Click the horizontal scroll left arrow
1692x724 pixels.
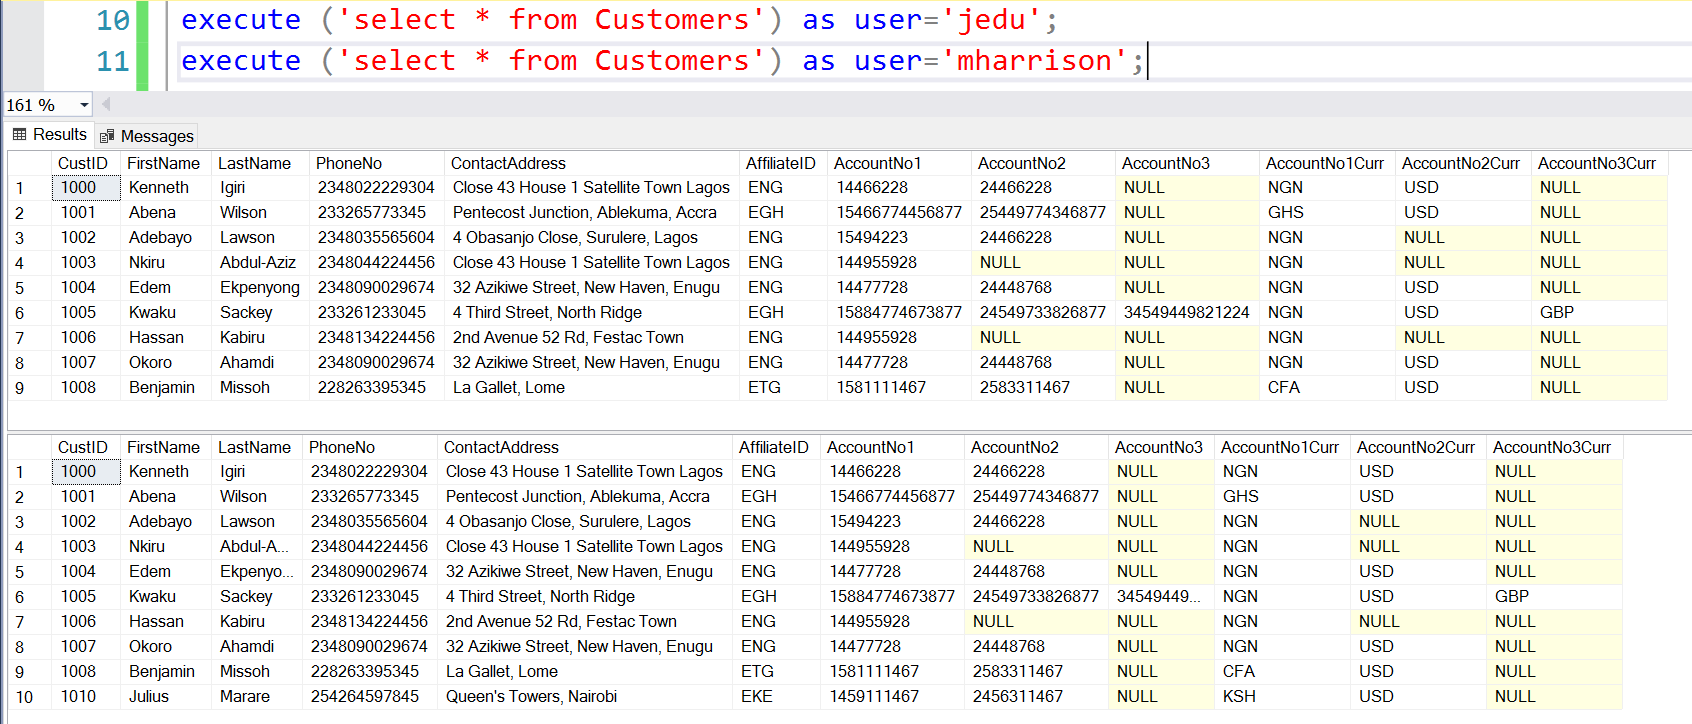click(x=106, y=104)
